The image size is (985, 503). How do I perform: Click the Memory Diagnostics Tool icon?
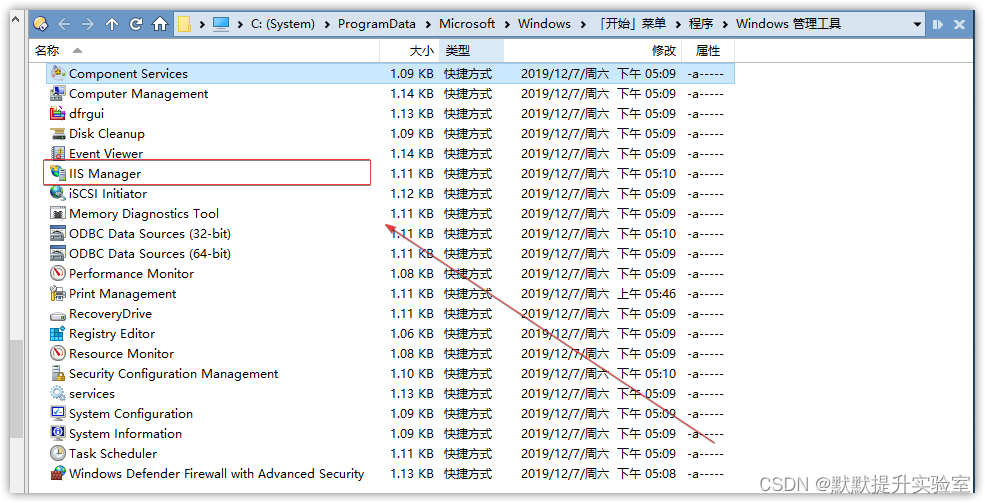[58, 214]
